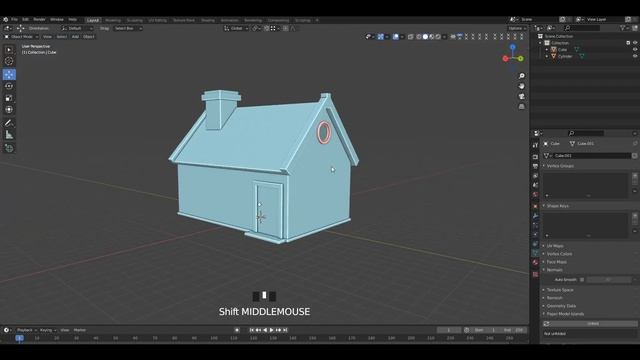Click the timeline Marker menu
This screenshot has height=360, width=640.
80,330
